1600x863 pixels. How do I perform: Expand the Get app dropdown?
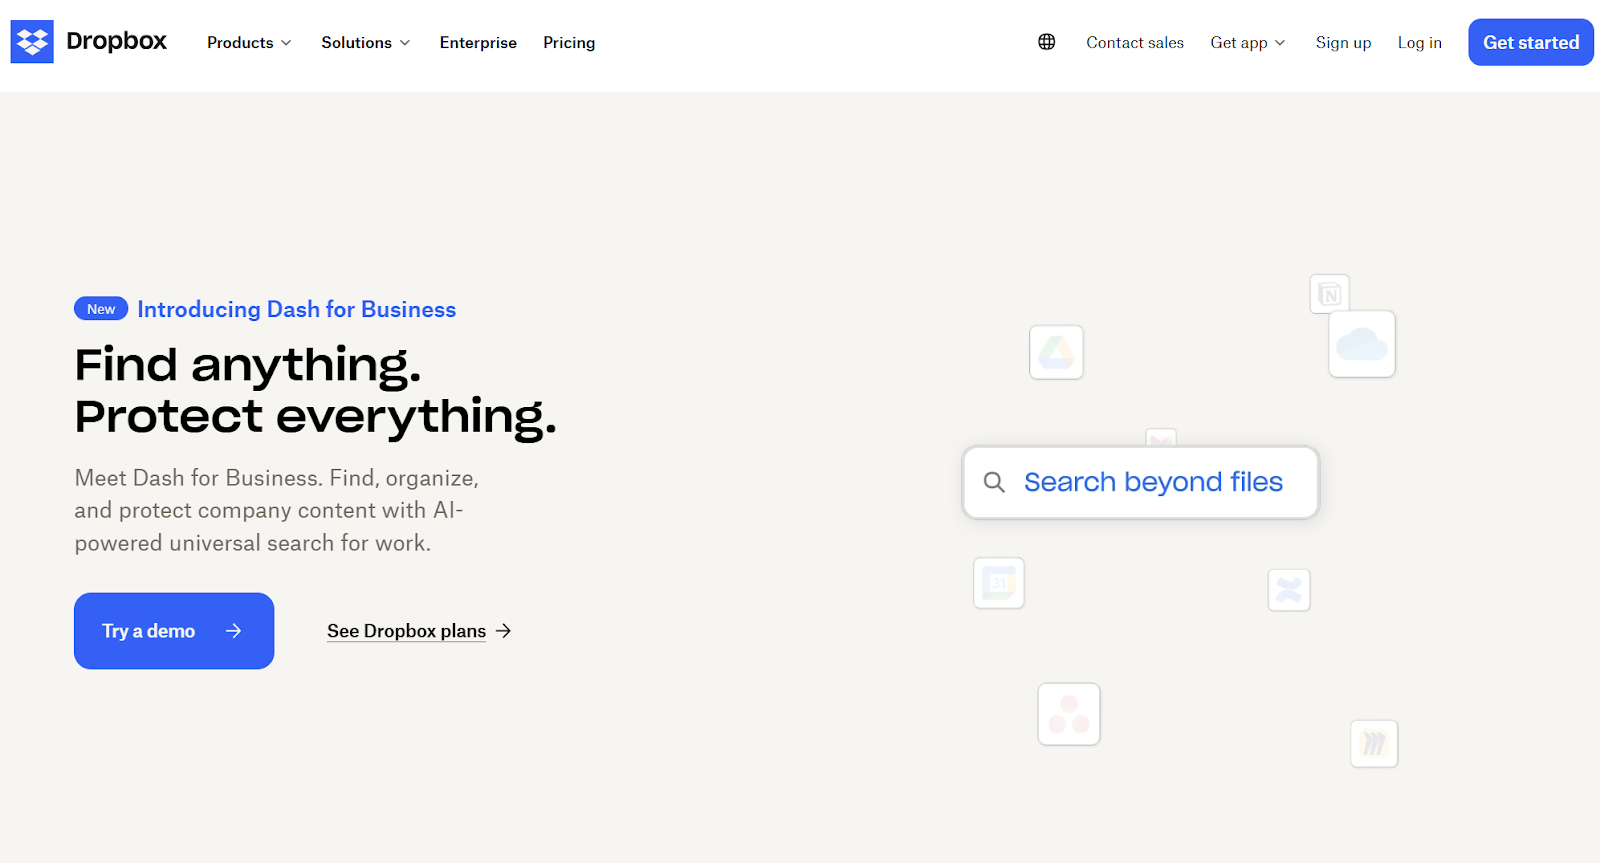(1247, 42)
